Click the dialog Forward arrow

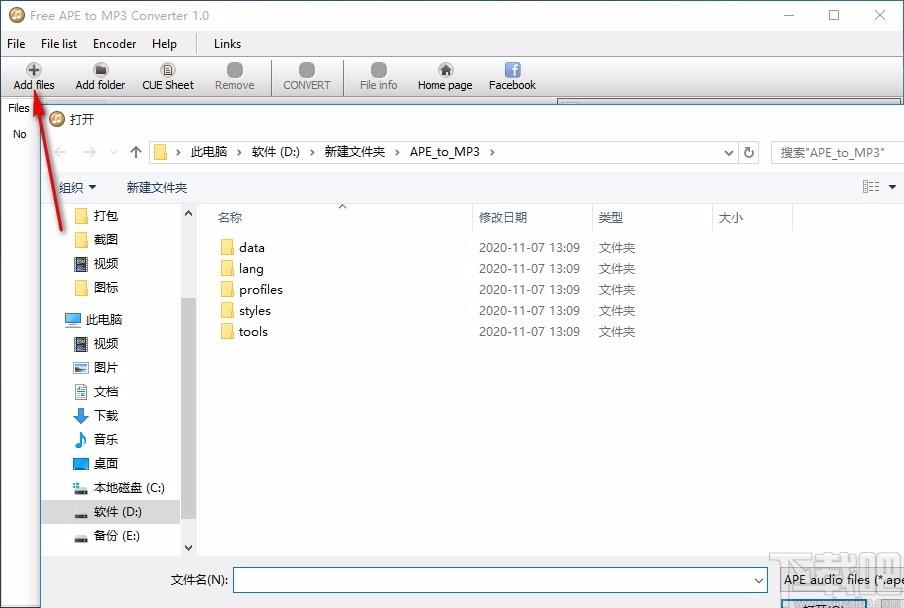(90, 152)
